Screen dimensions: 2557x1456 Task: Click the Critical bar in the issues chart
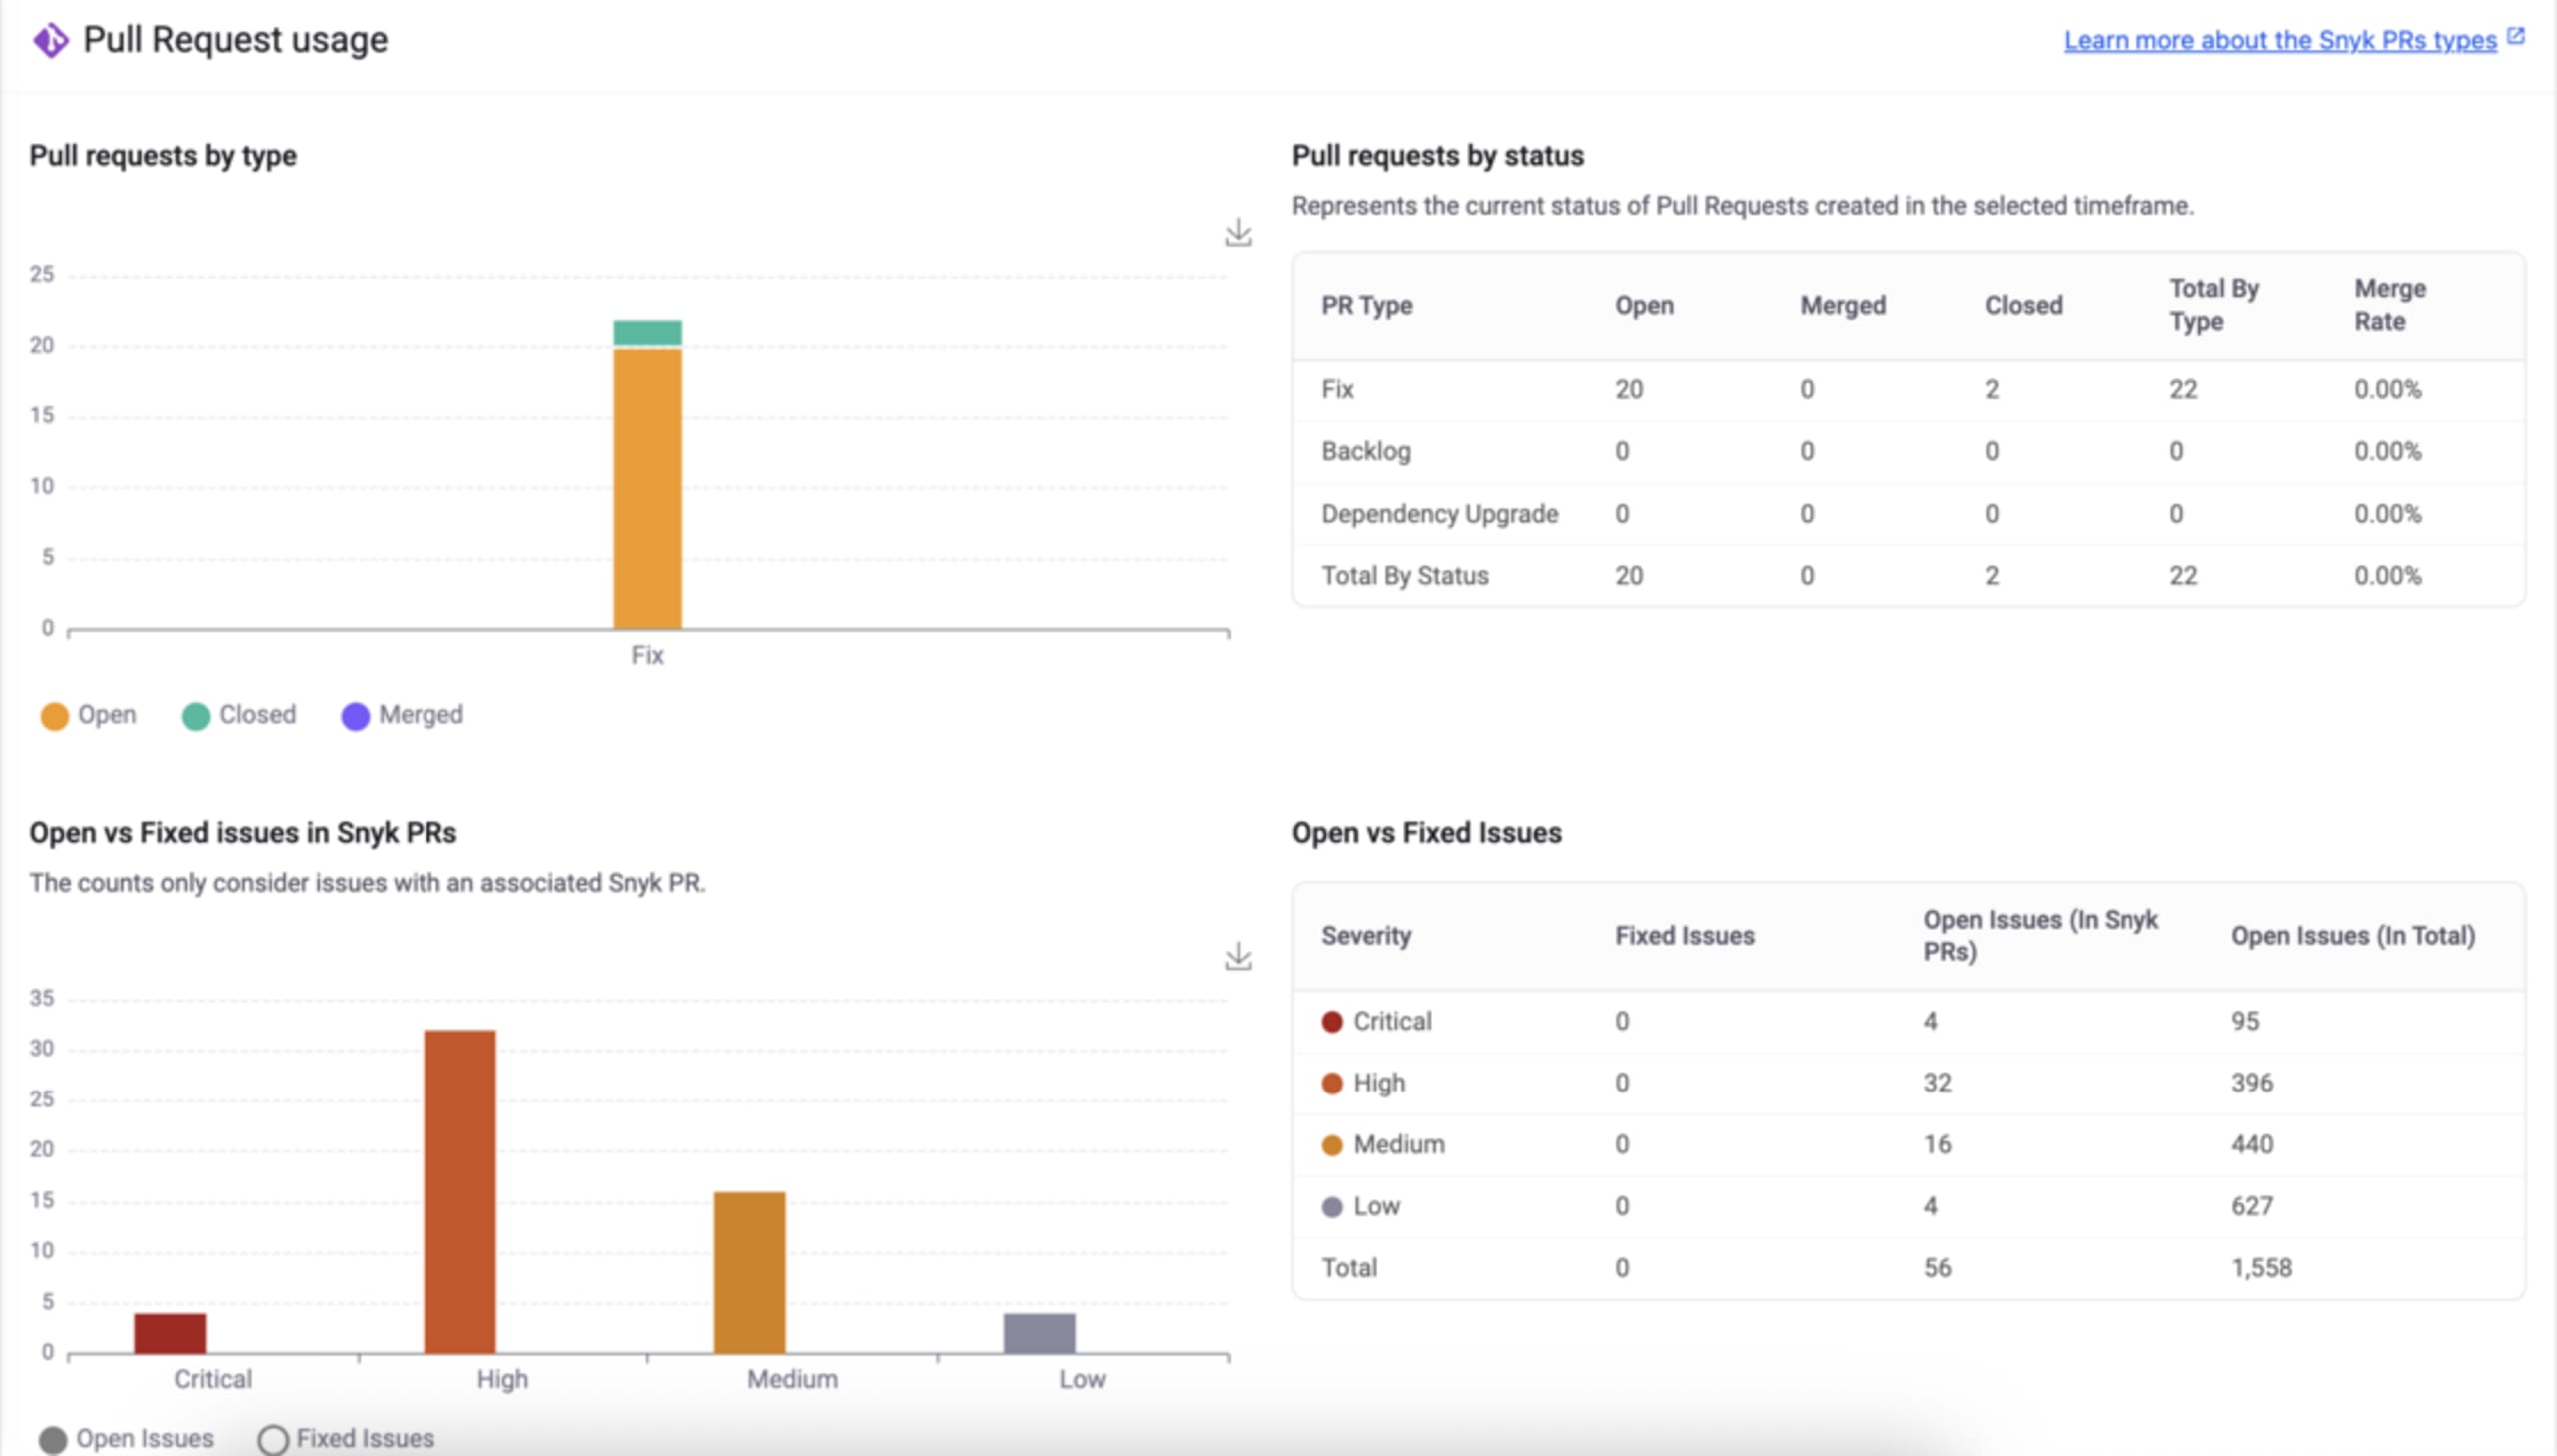170,1334
